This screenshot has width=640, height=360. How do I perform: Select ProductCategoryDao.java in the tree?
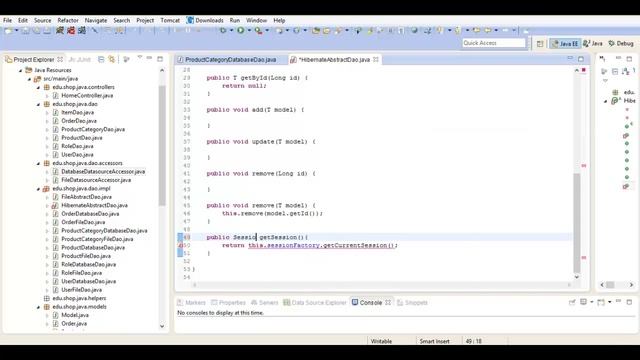93,129
